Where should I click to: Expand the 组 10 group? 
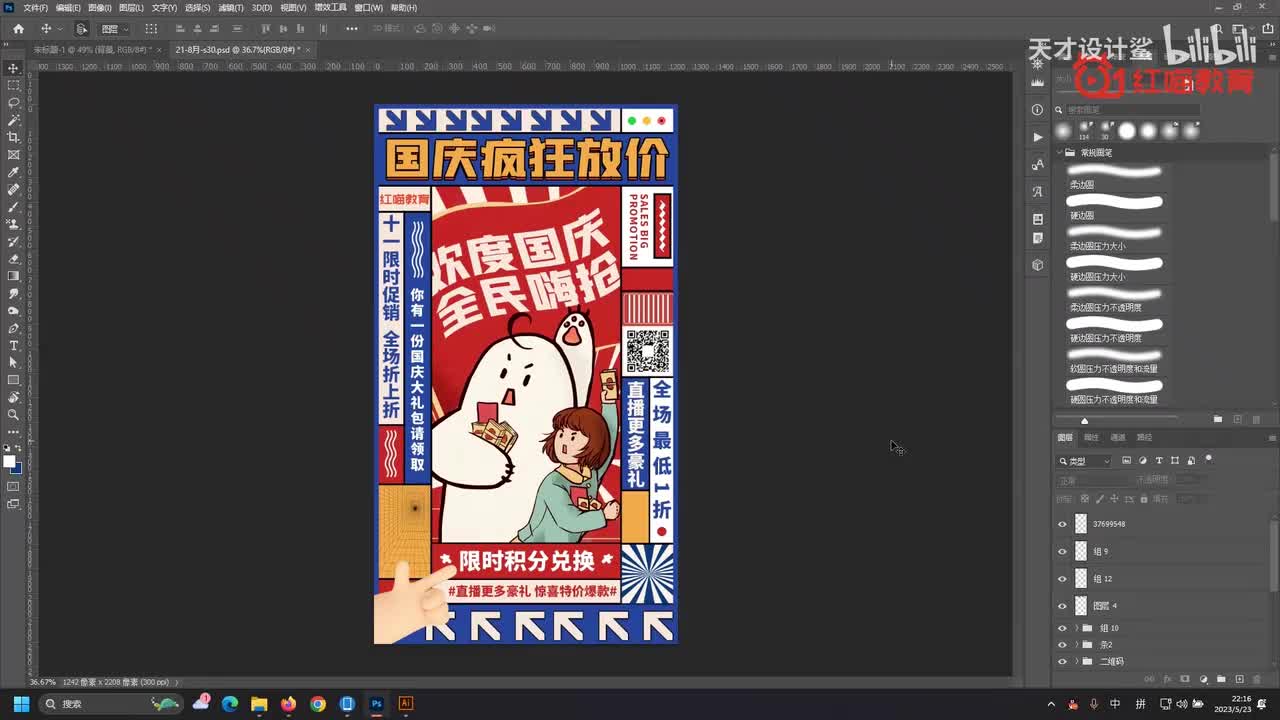pyautogui.click(x=1077, y=628)
